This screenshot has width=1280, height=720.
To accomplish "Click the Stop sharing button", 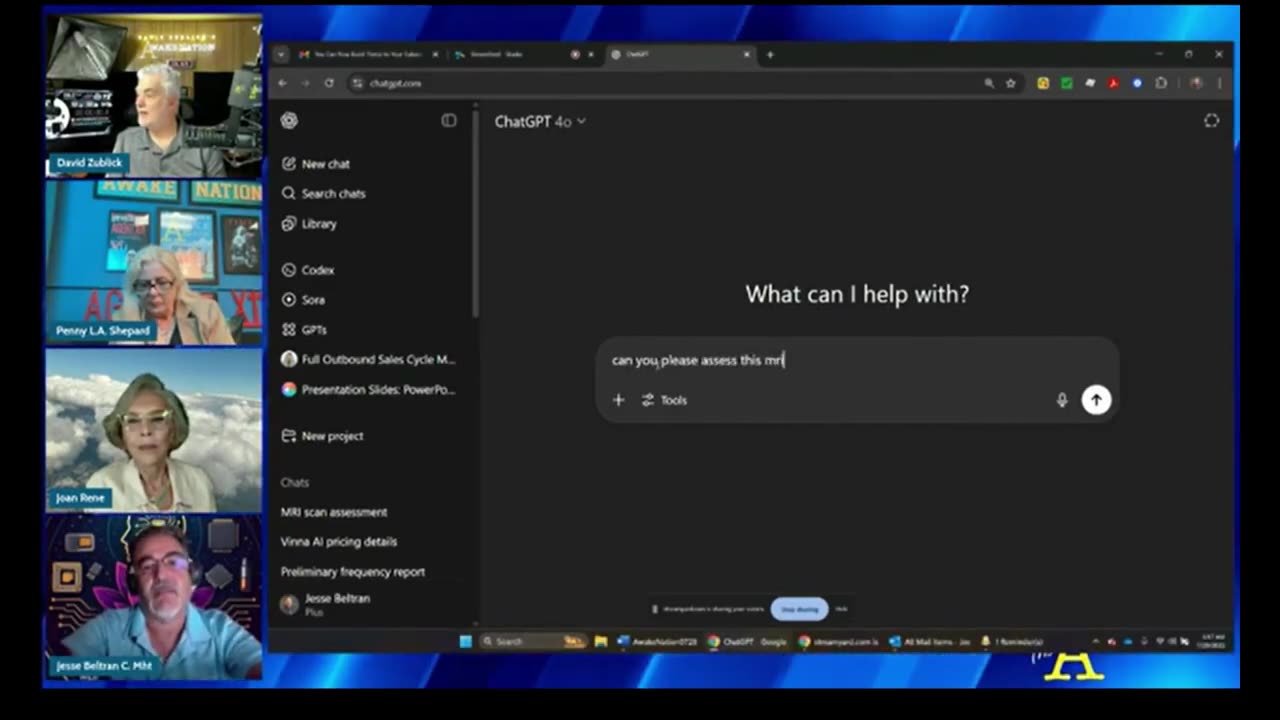I will pyautogui.click(x=800, y=609).
